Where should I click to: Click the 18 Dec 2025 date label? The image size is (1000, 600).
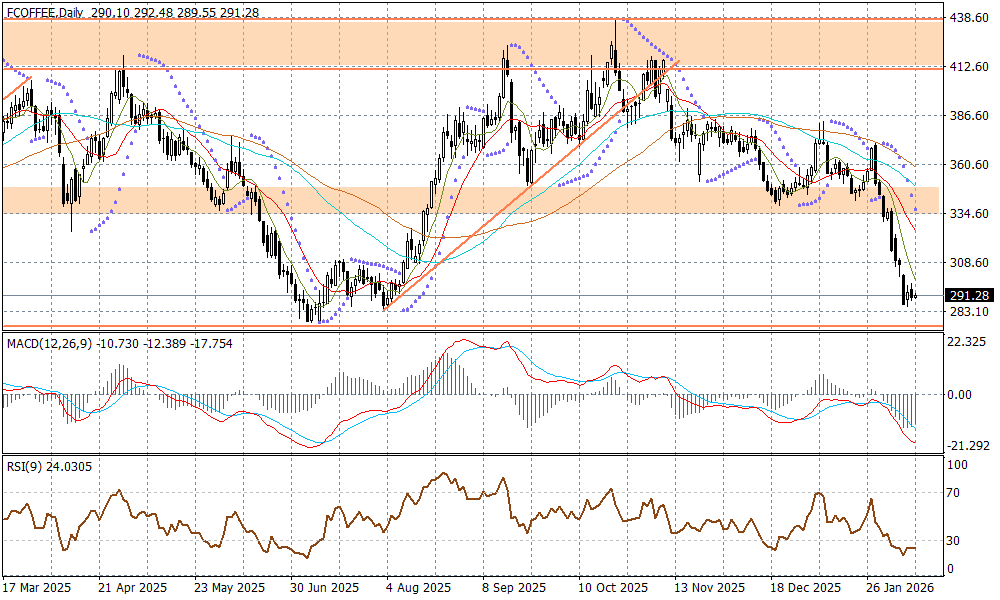point(806,588)
